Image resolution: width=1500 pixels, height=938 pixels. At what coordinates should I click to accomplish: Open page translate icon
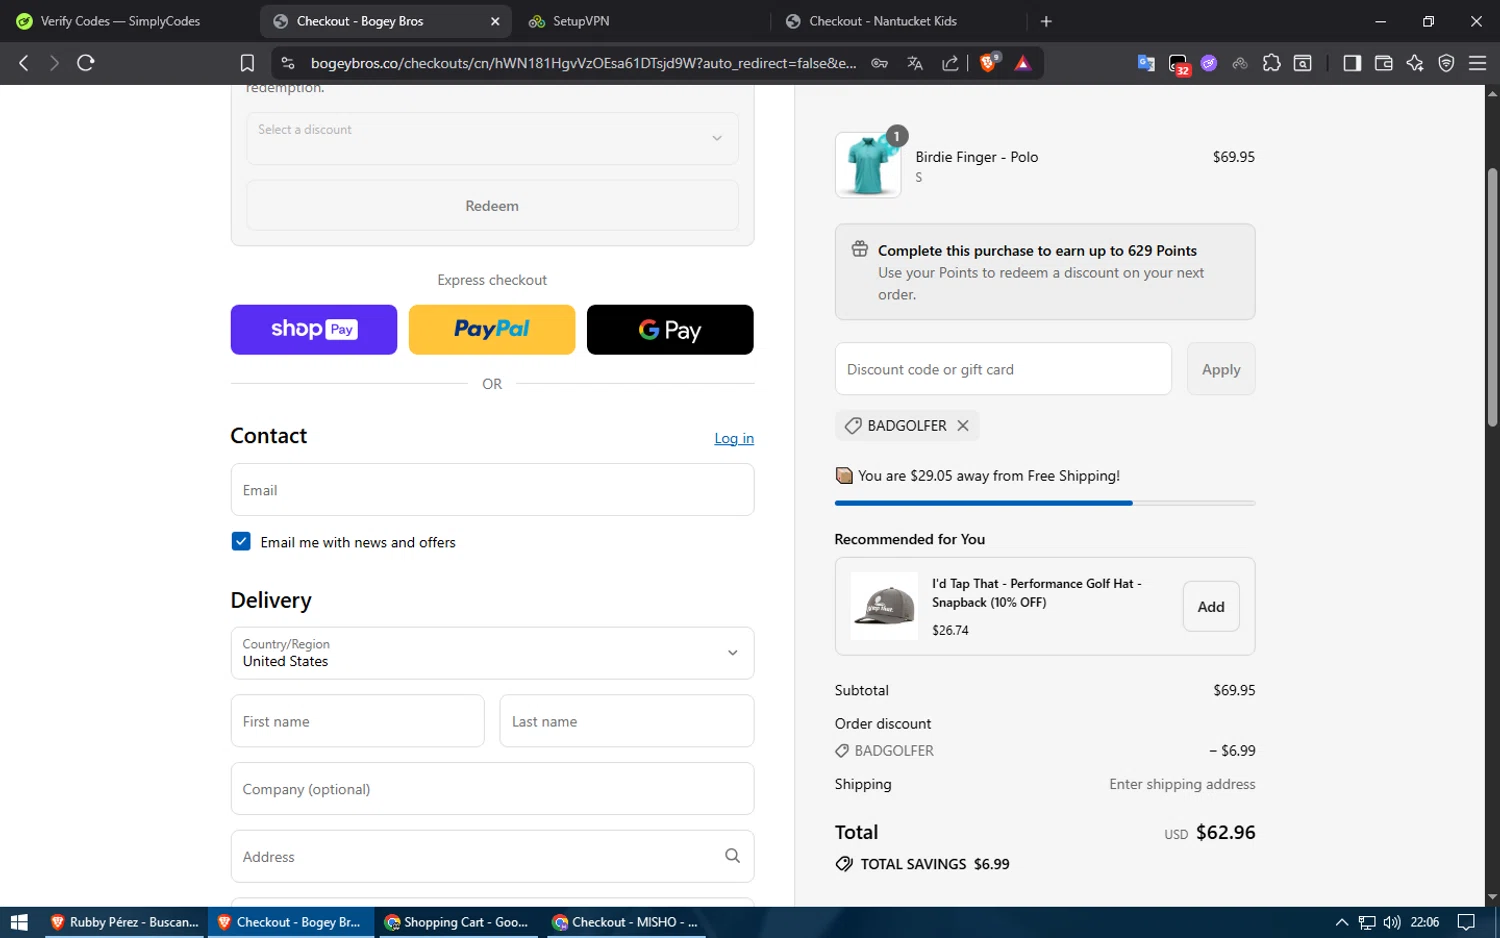coord(915,63)
